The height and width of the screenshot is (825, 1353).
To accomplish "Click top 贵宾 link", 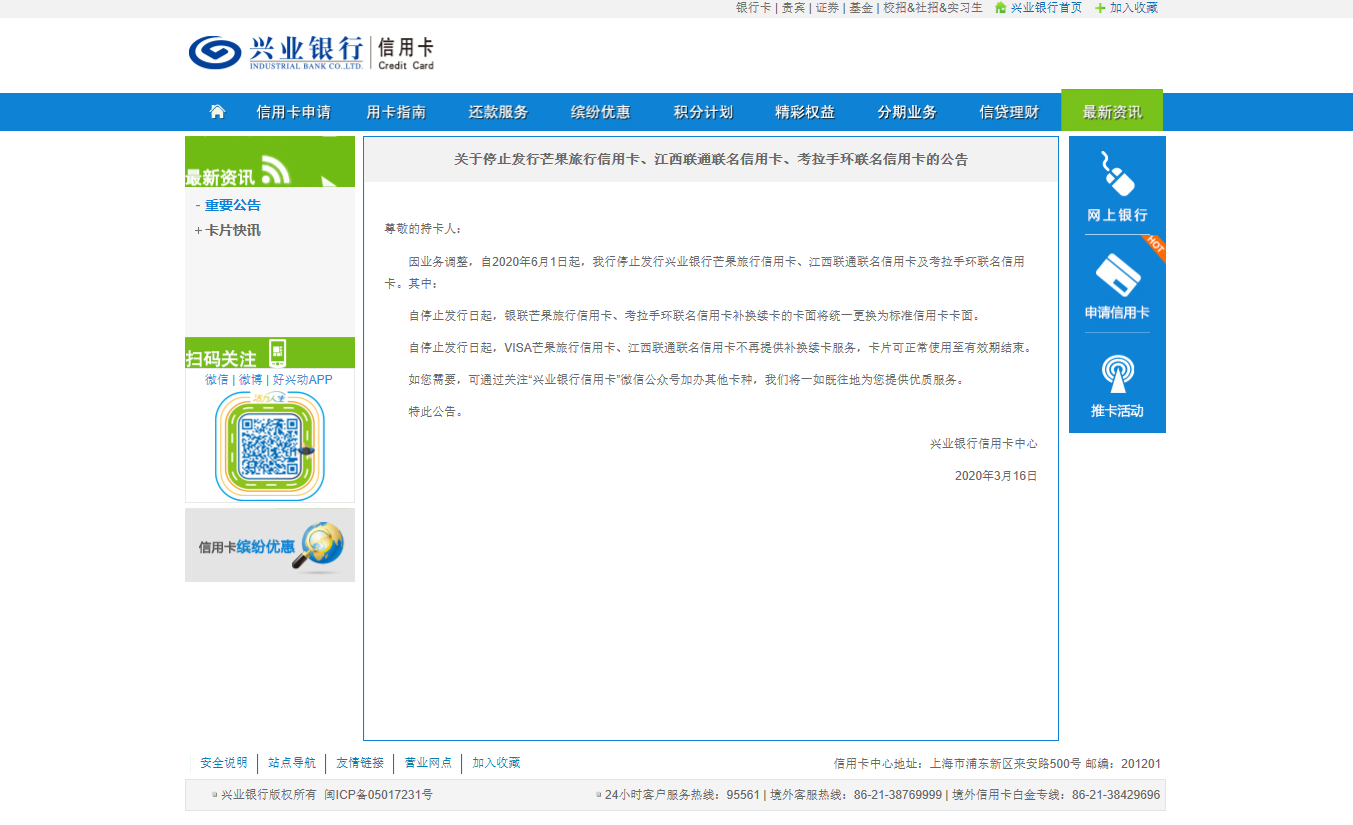I will [x=793, y=7].
